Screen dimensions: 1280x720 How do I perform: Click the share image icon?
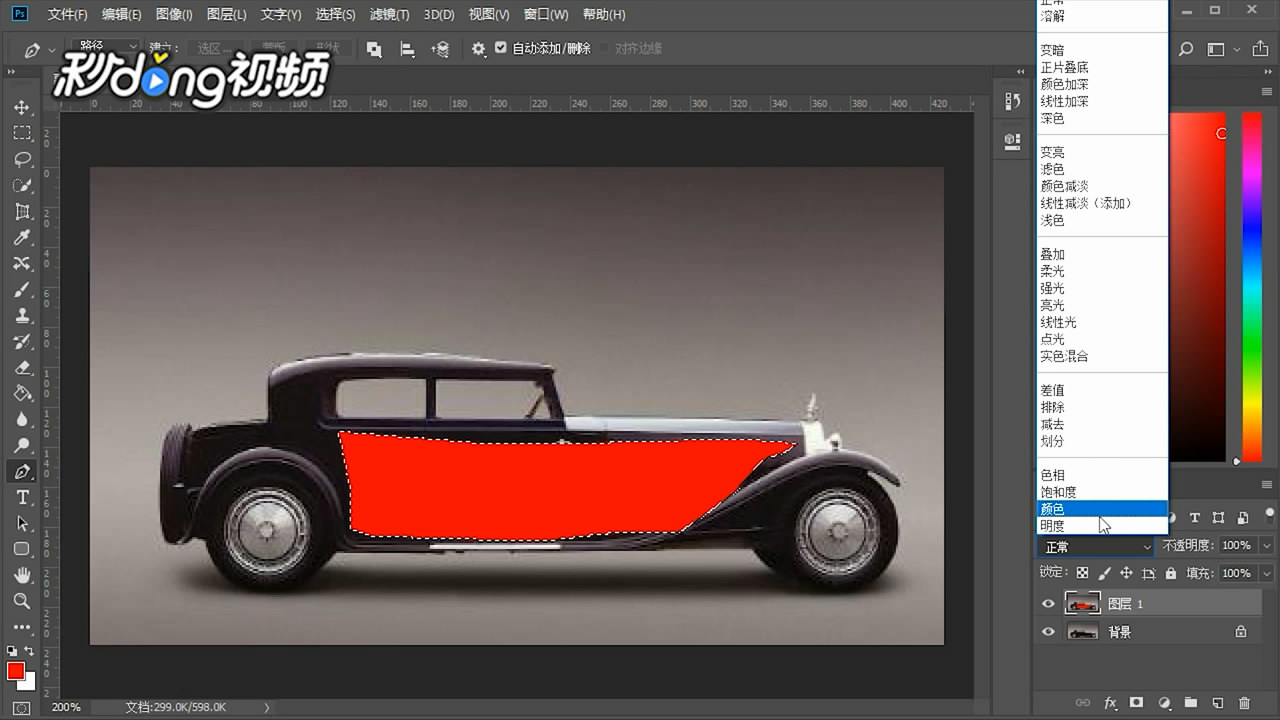click(1260, 49)
